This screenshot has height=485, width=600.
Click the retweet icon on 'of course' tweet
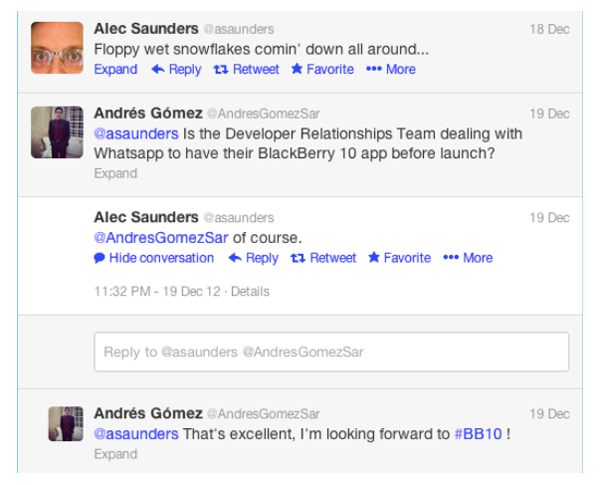(x=298, y=258)
